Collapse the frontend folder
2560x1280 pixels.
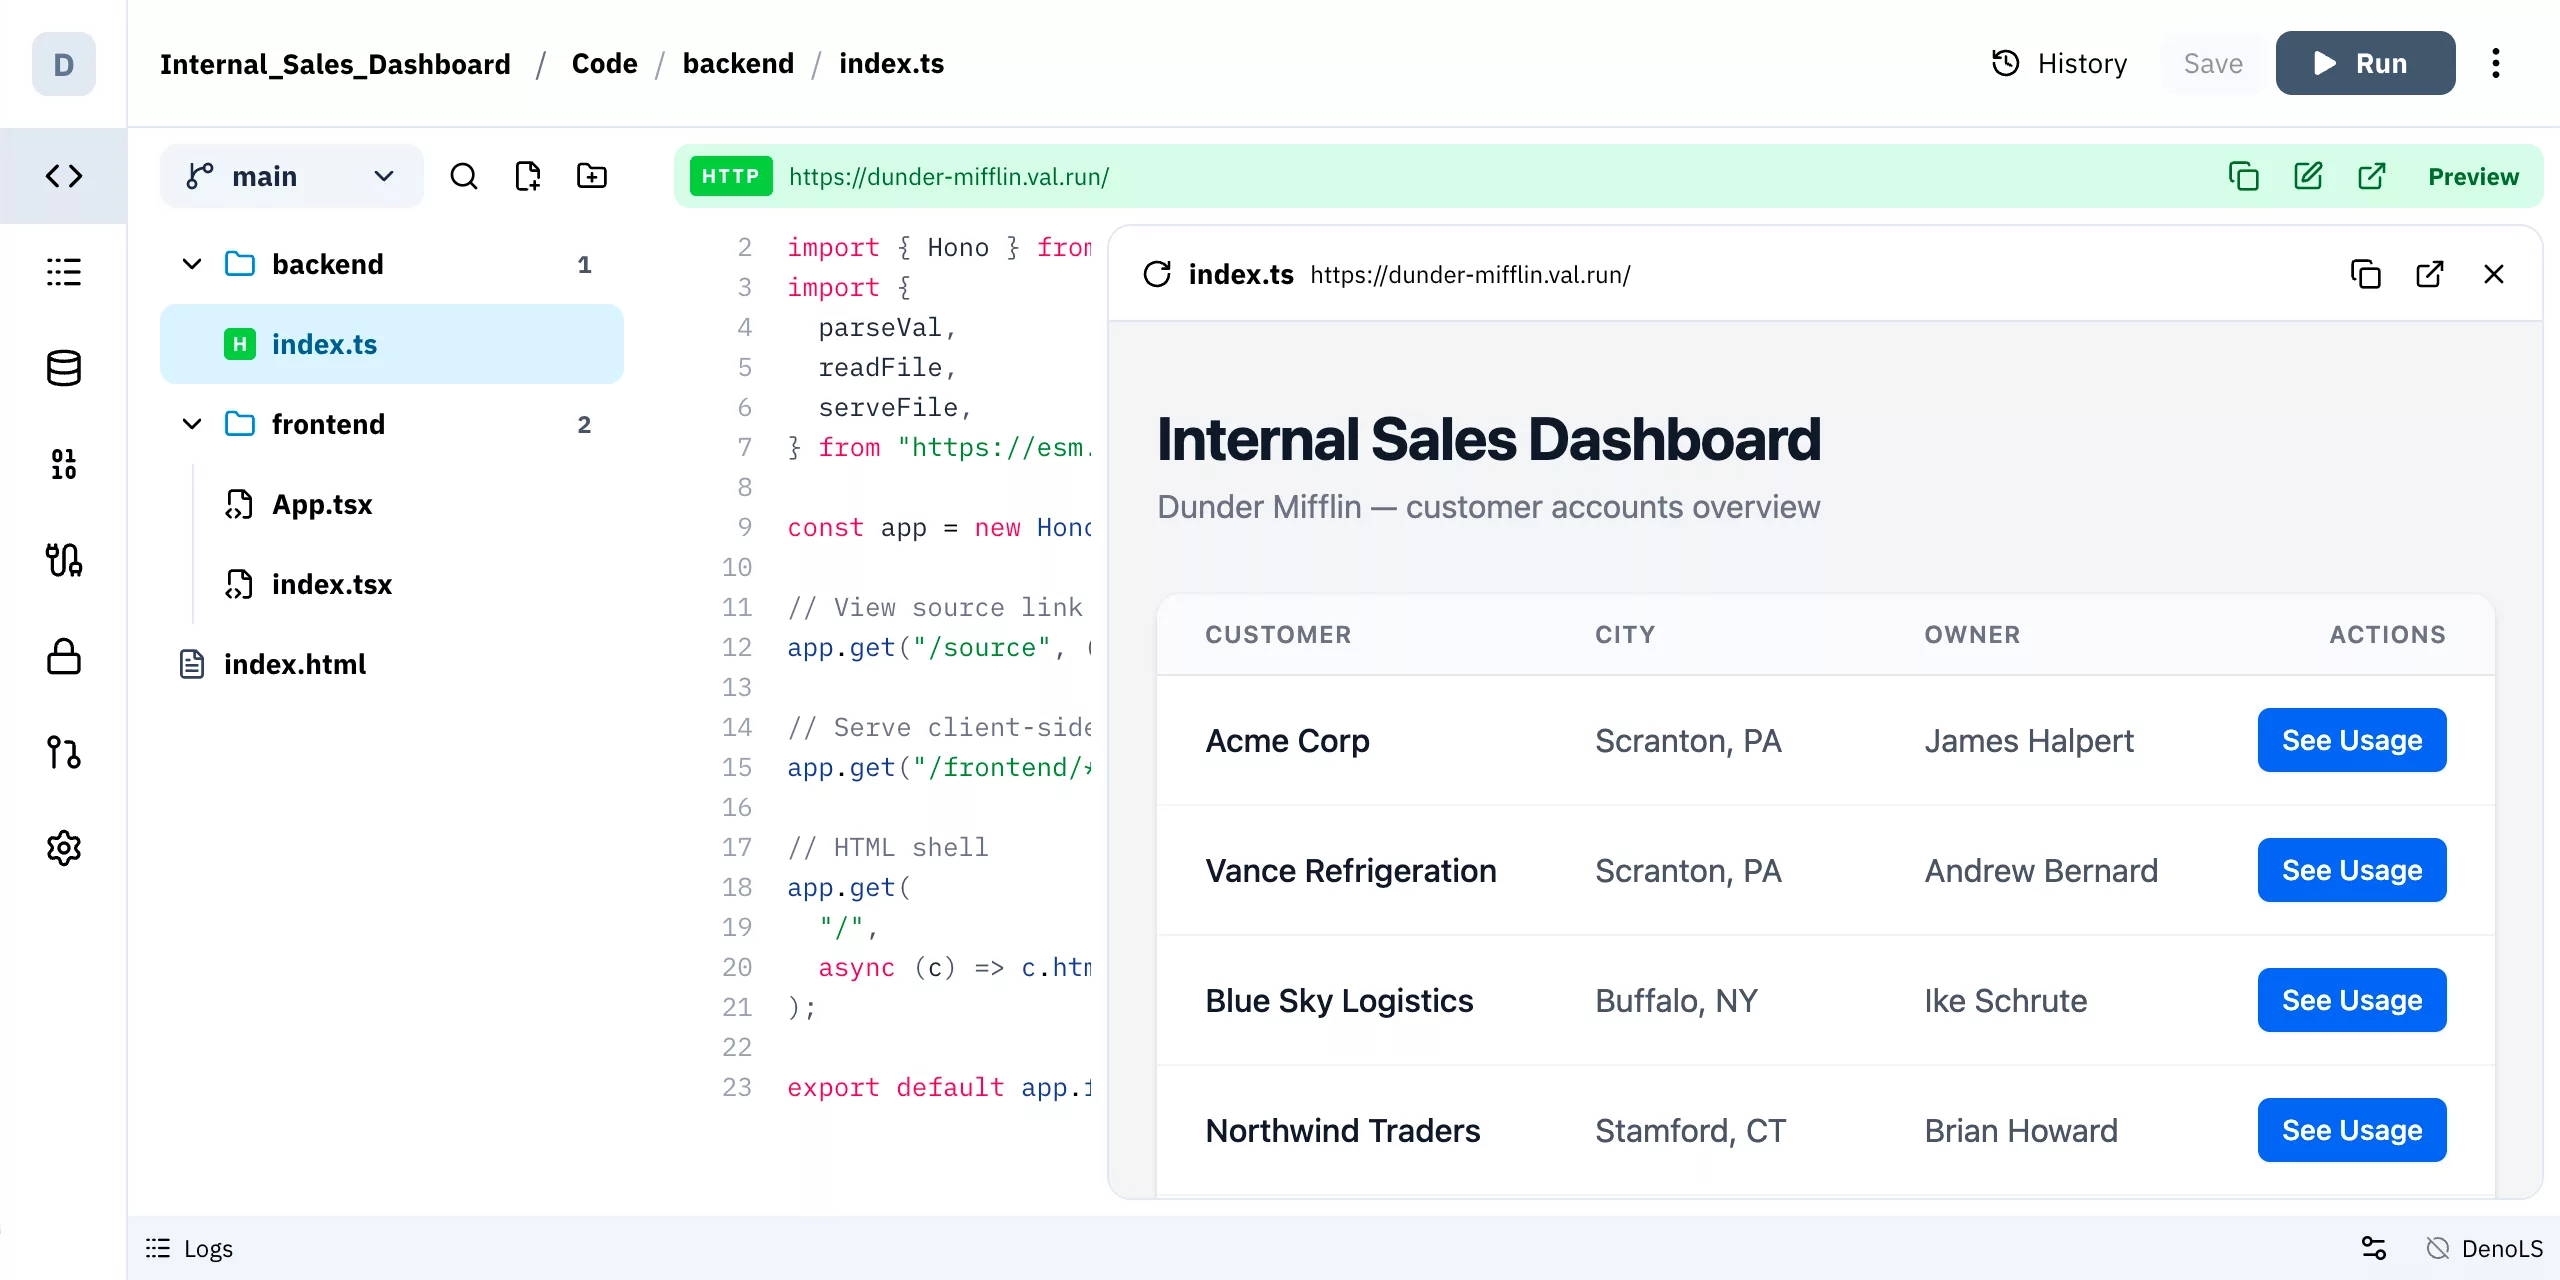191,424
